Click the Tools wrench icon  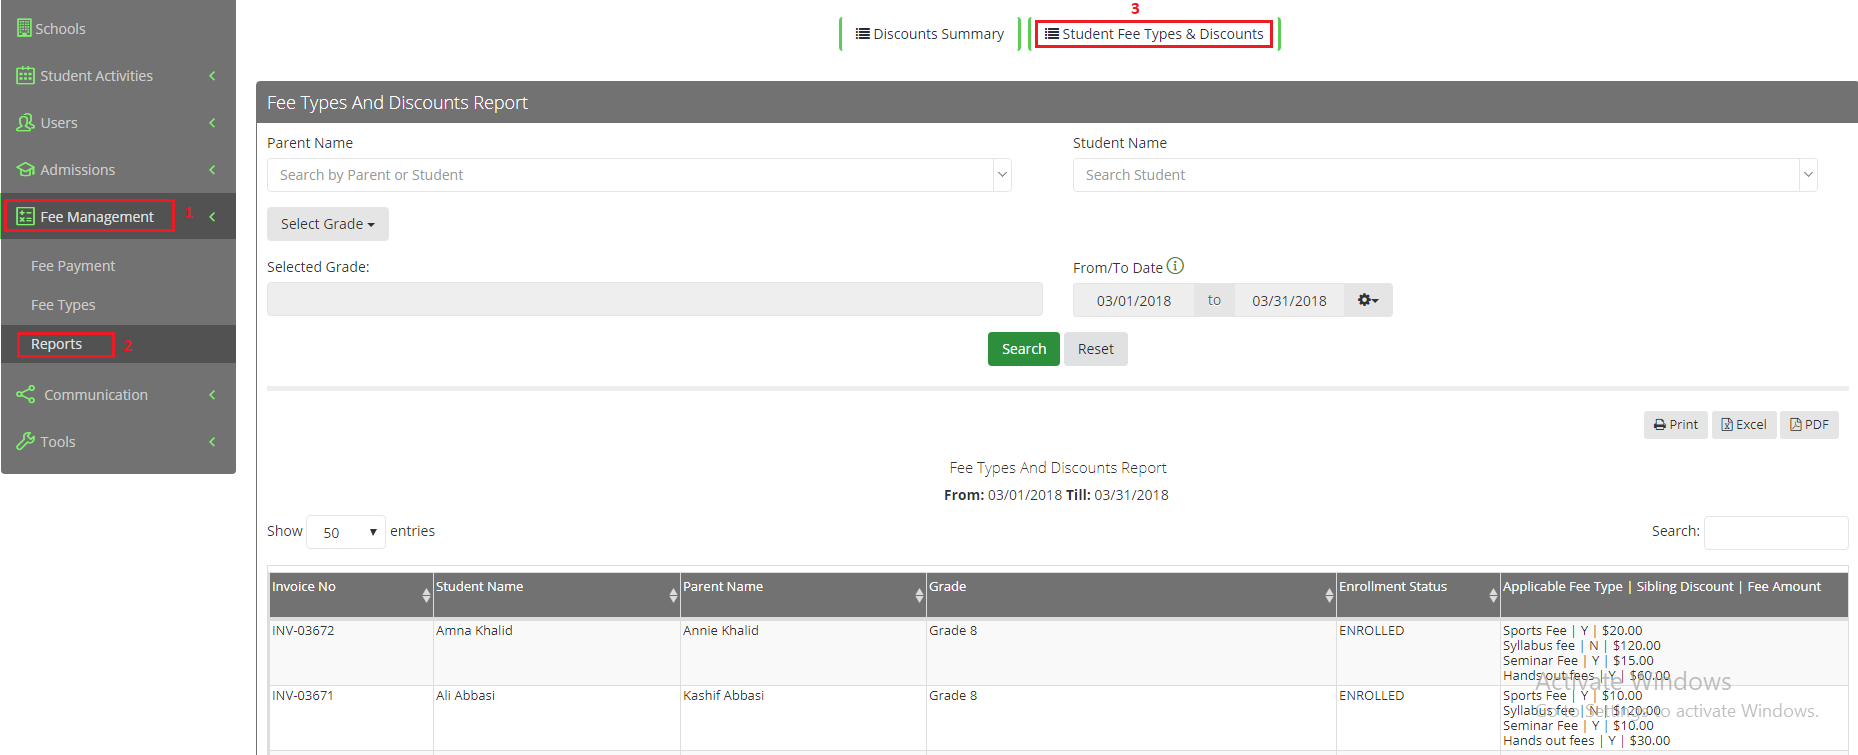pyautogui.click(x=25, y=441)
